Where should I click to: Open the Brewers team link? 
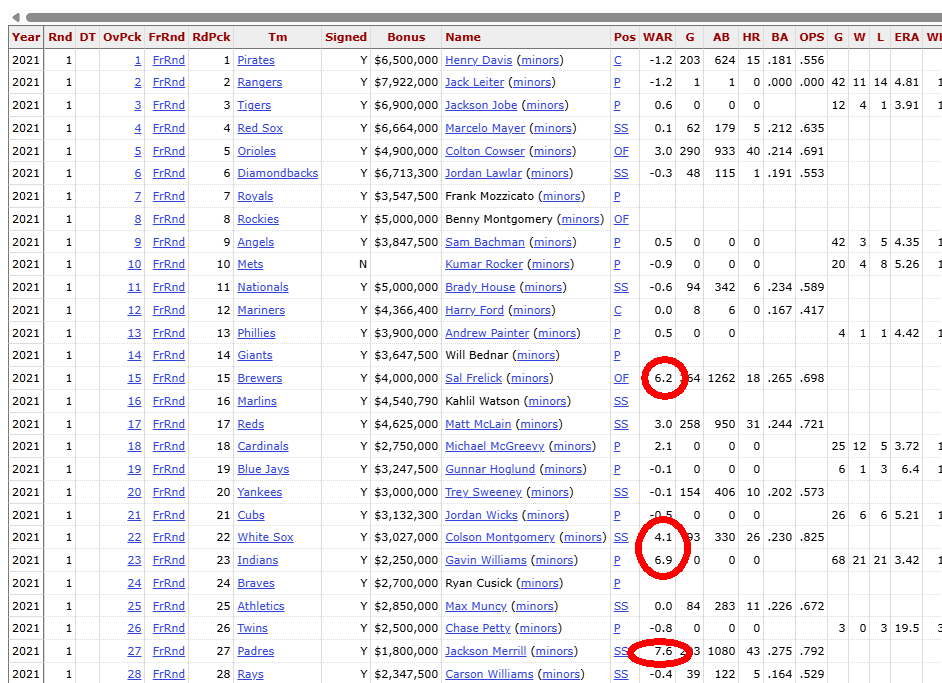(x=260, y=378)
